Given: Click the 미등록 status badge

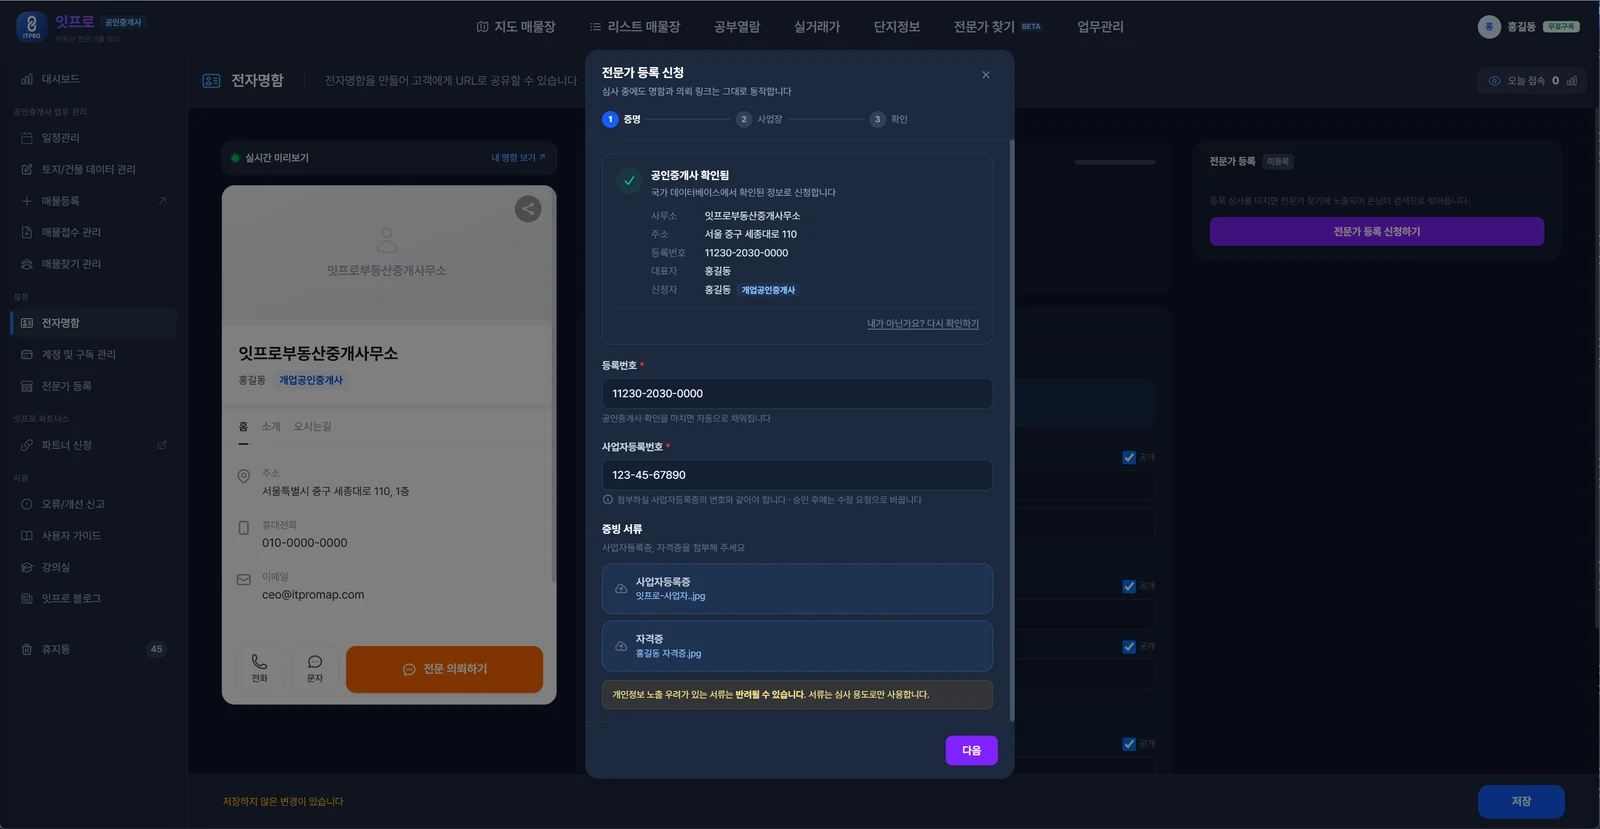Looking at the screenshot, I should pyautogui.click(x=1278, y=162).
